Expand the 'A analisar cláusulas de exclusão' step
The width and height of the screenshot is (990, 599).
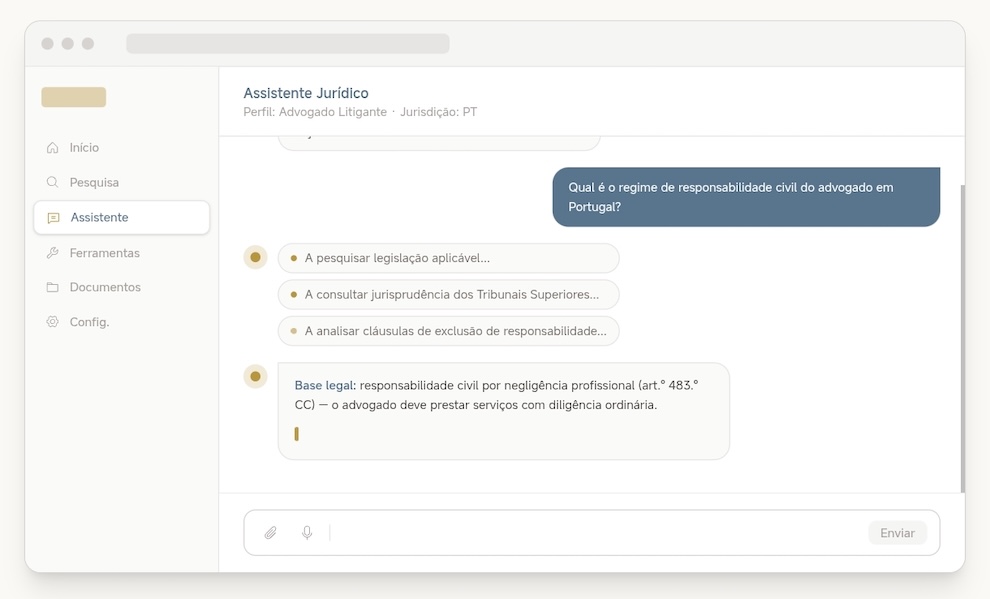[x=448, y=331]
